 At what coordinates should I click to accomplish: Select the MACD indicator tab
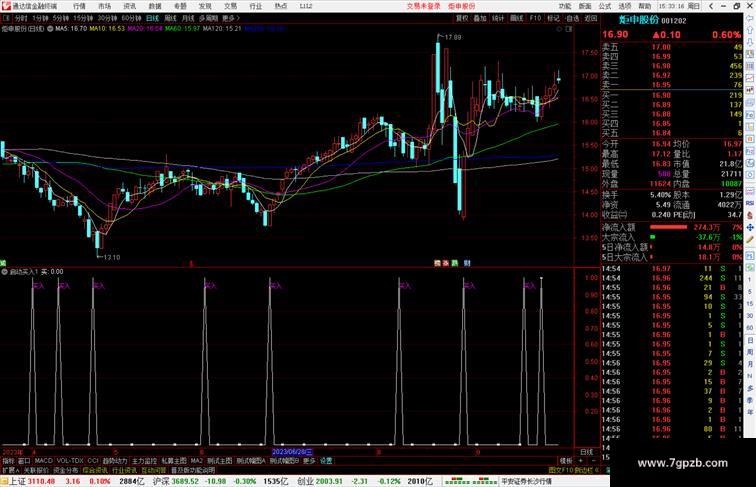tap(43, 461)
